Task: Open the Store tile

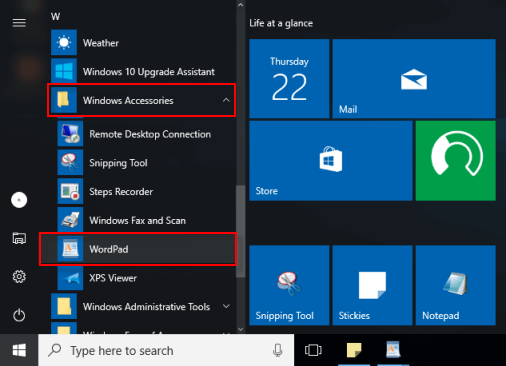Action: [x=331, y=161]
